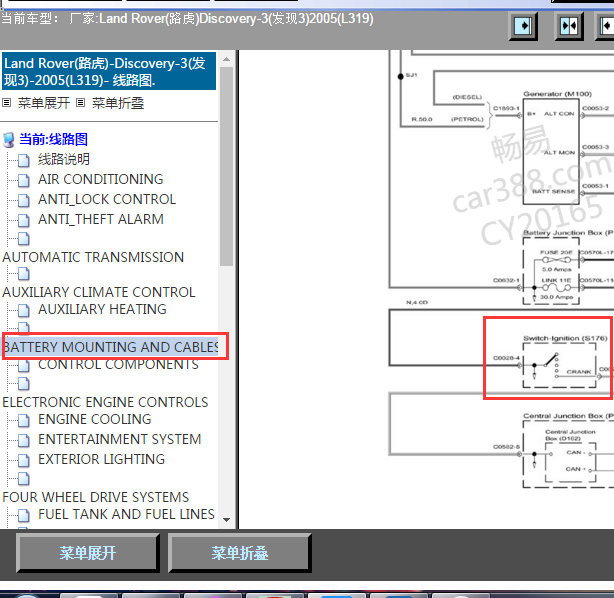Open AIR CONDITIONING wiring diagram
The image size is (614, 598).
101,179
